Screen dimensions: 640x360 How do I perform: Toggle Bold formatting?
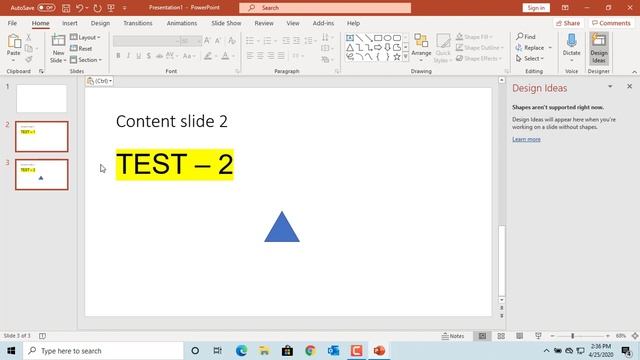pos(118,56)
